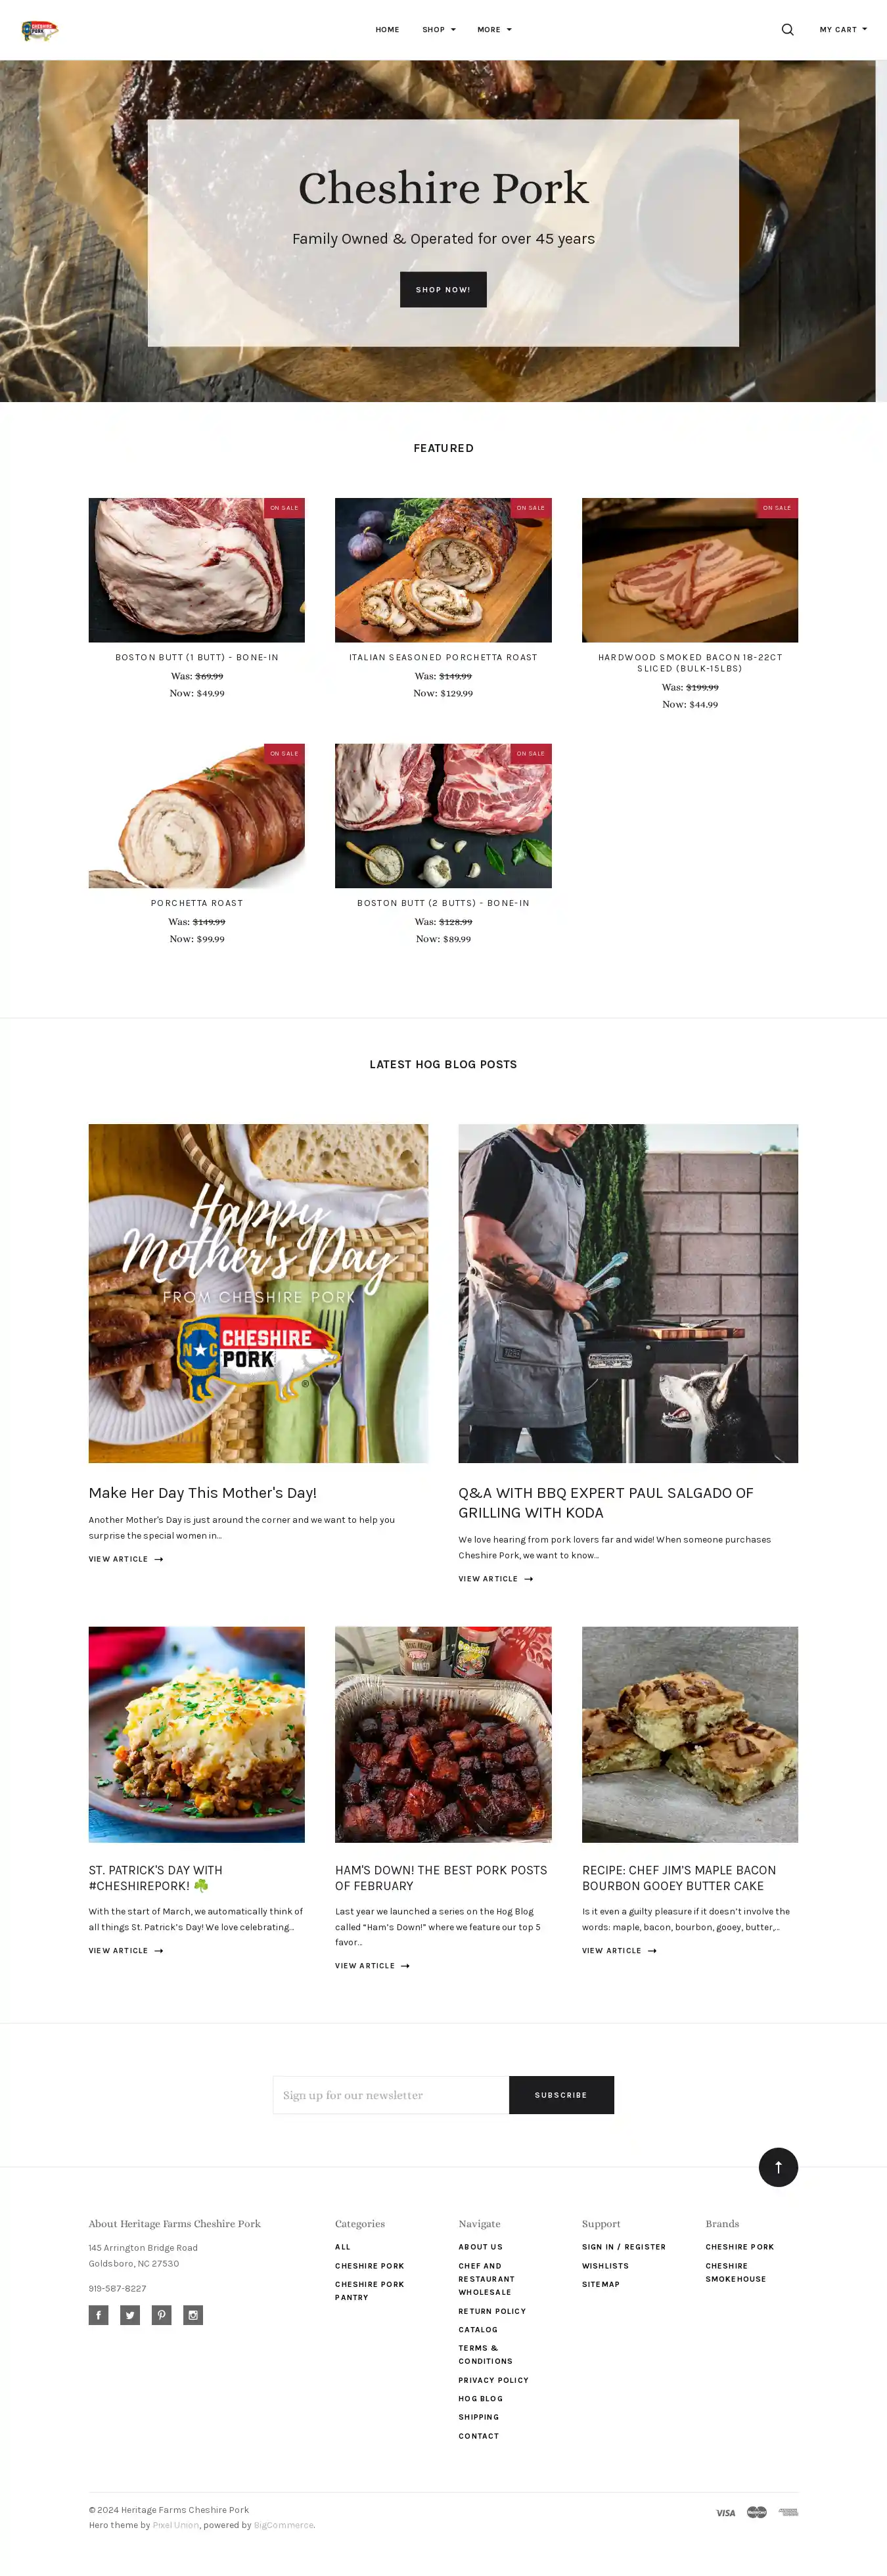The width and height of the screenshot is (887, 2576).
Task: Click the back-to-top arrow button
Action: click(778, 2167)
